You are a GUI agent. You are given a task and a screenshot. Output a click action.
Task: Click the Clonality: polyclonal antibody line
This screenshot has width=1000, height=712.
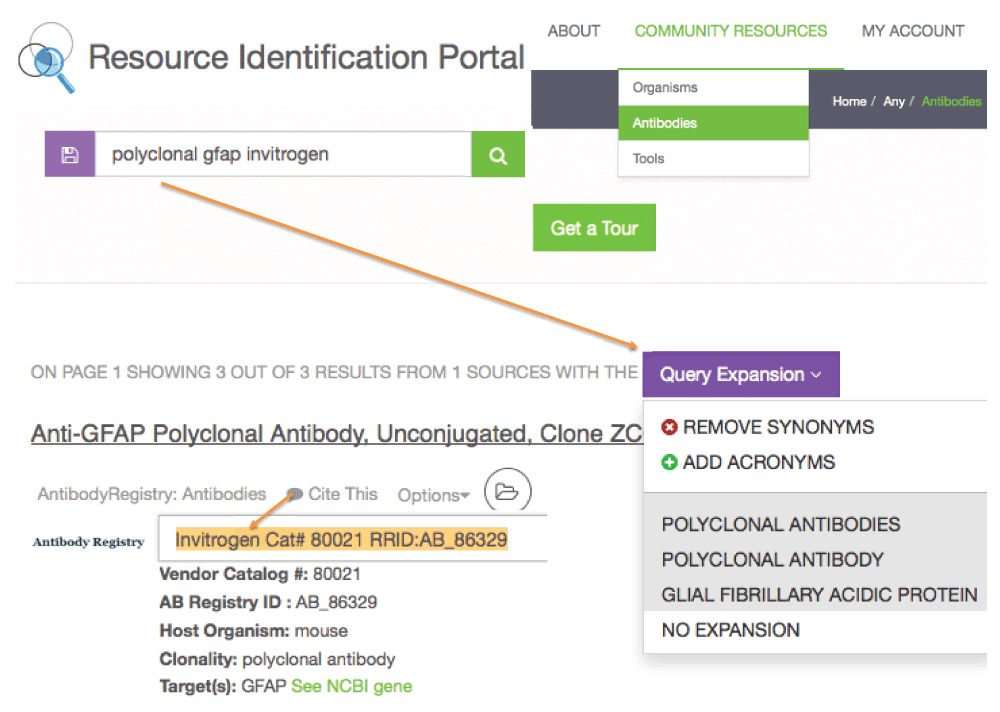pos(277,659)
